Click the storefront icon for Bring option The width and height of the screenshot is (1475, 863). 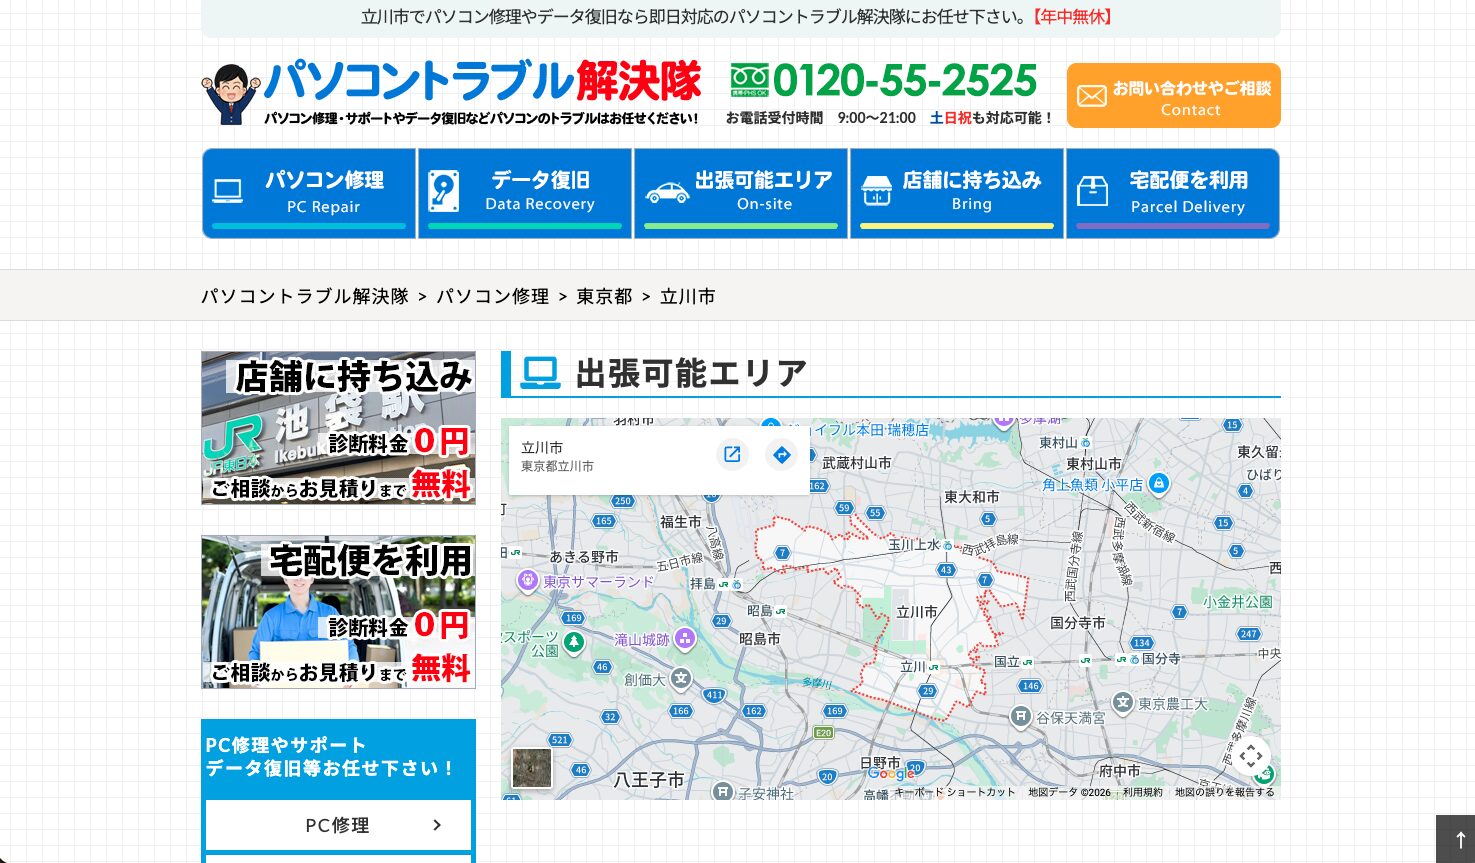pos(878,189)
